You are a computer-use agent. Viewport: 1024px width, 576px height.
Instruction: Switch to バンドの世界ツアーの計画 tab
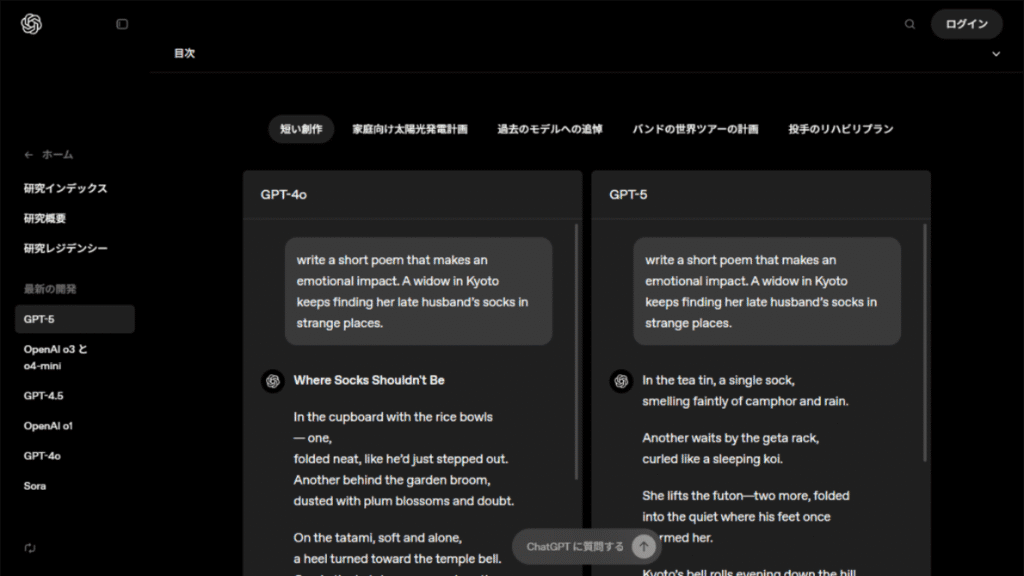[695, 129]
